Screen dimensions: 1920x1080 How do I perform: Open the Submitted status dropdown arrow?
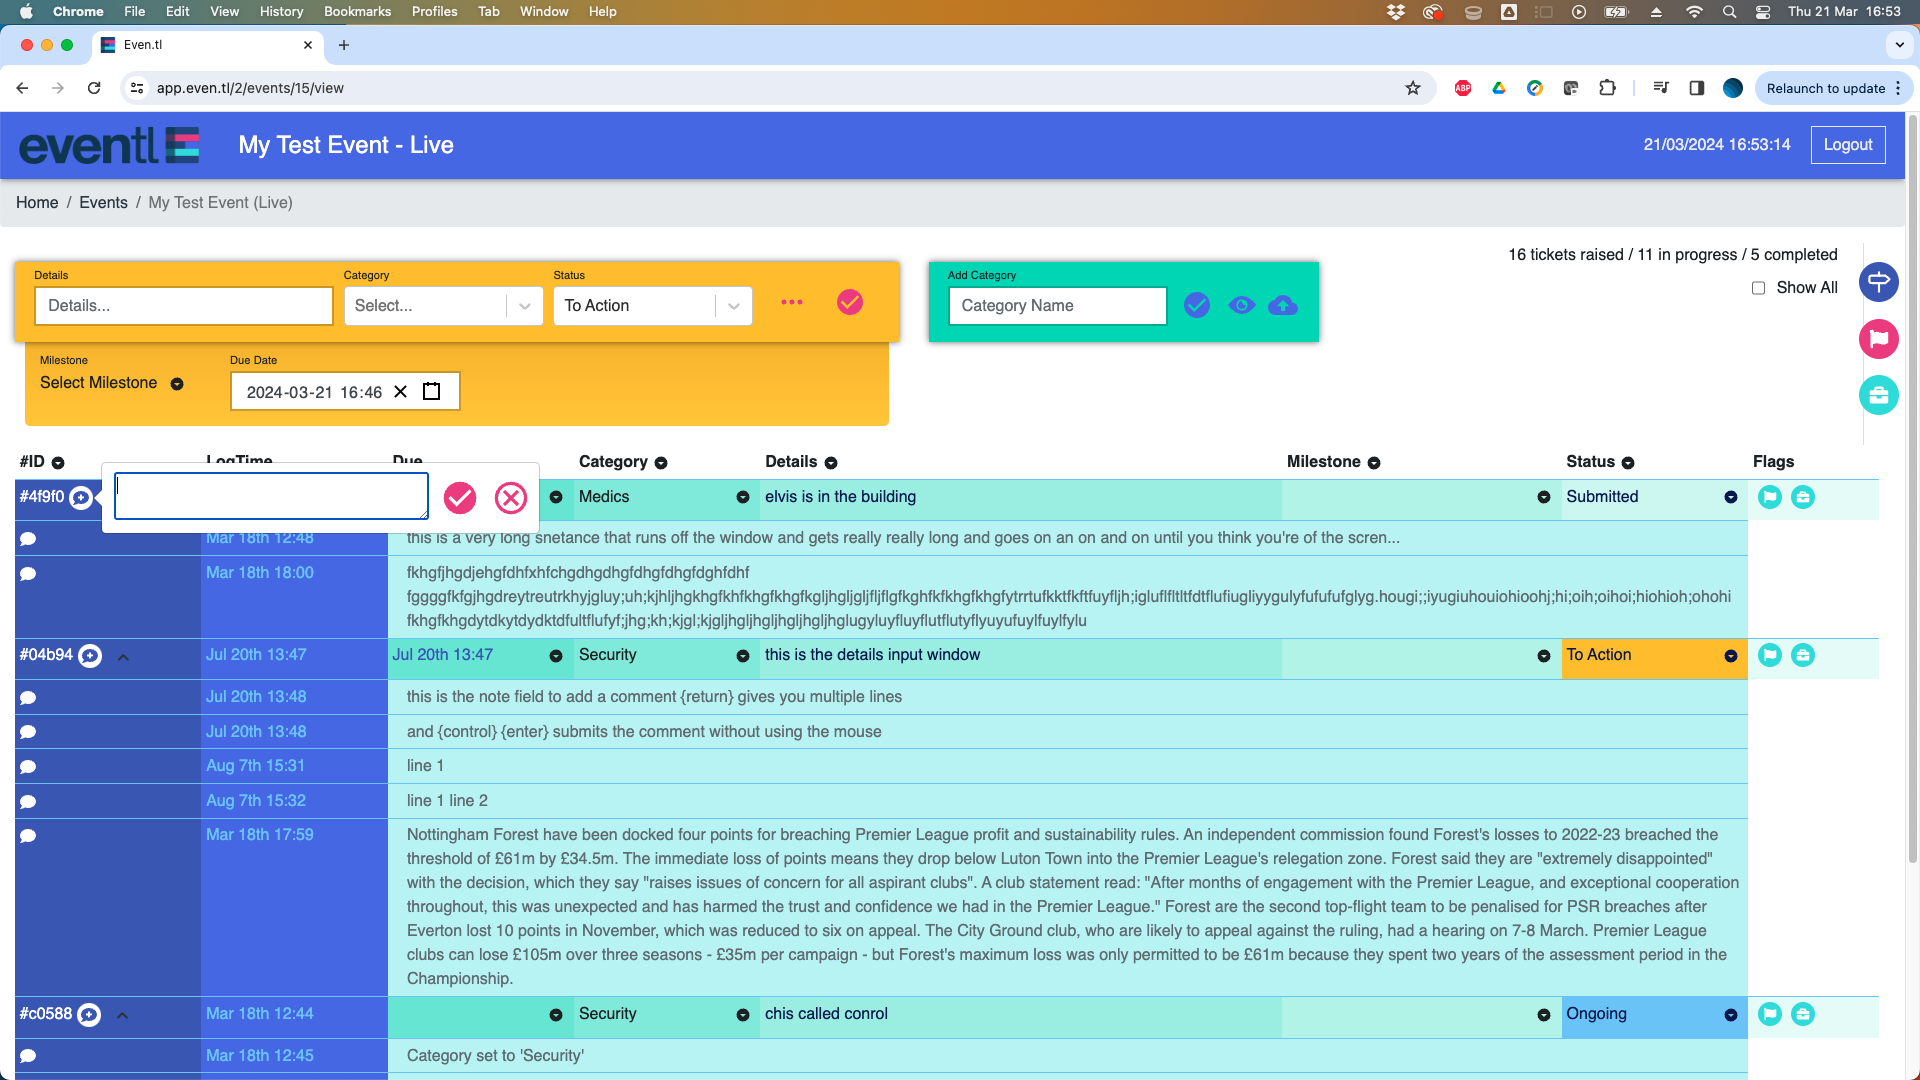(1731, 498)
